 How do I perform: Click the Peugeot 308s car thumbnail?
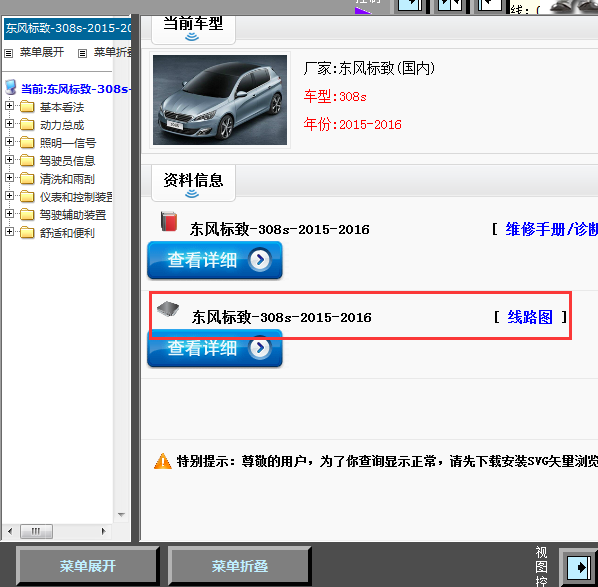click(x=220, y=100)
